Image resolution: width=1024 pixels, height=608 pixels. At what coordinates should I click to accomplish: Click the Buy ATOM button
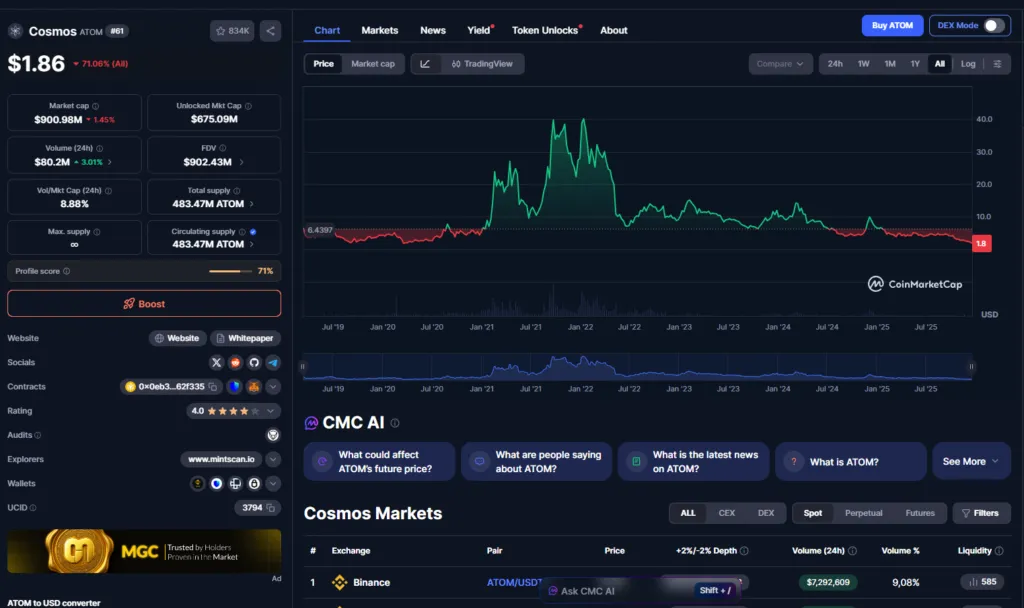point(892,25)
